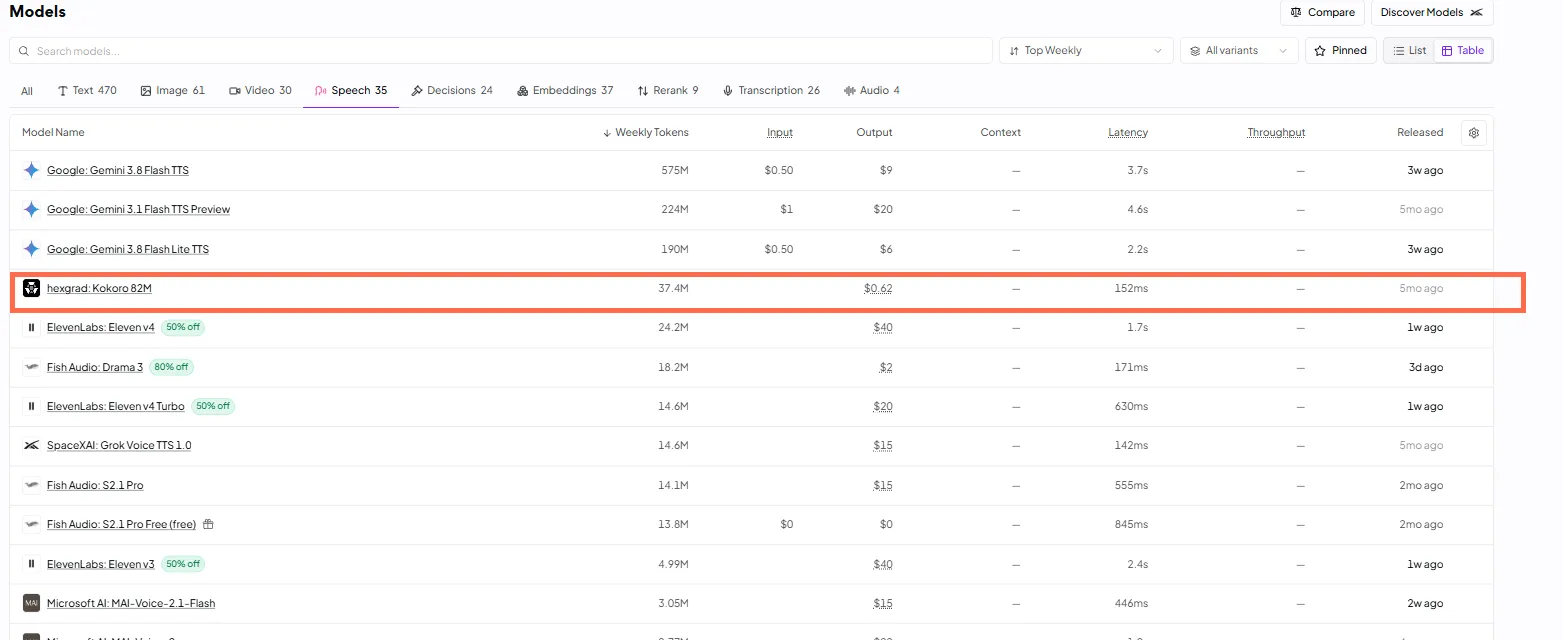Click the ElevenLabs Eleven v4 logo icon
The width and height of the screenshot is (1563, 640).
[31, 327]
